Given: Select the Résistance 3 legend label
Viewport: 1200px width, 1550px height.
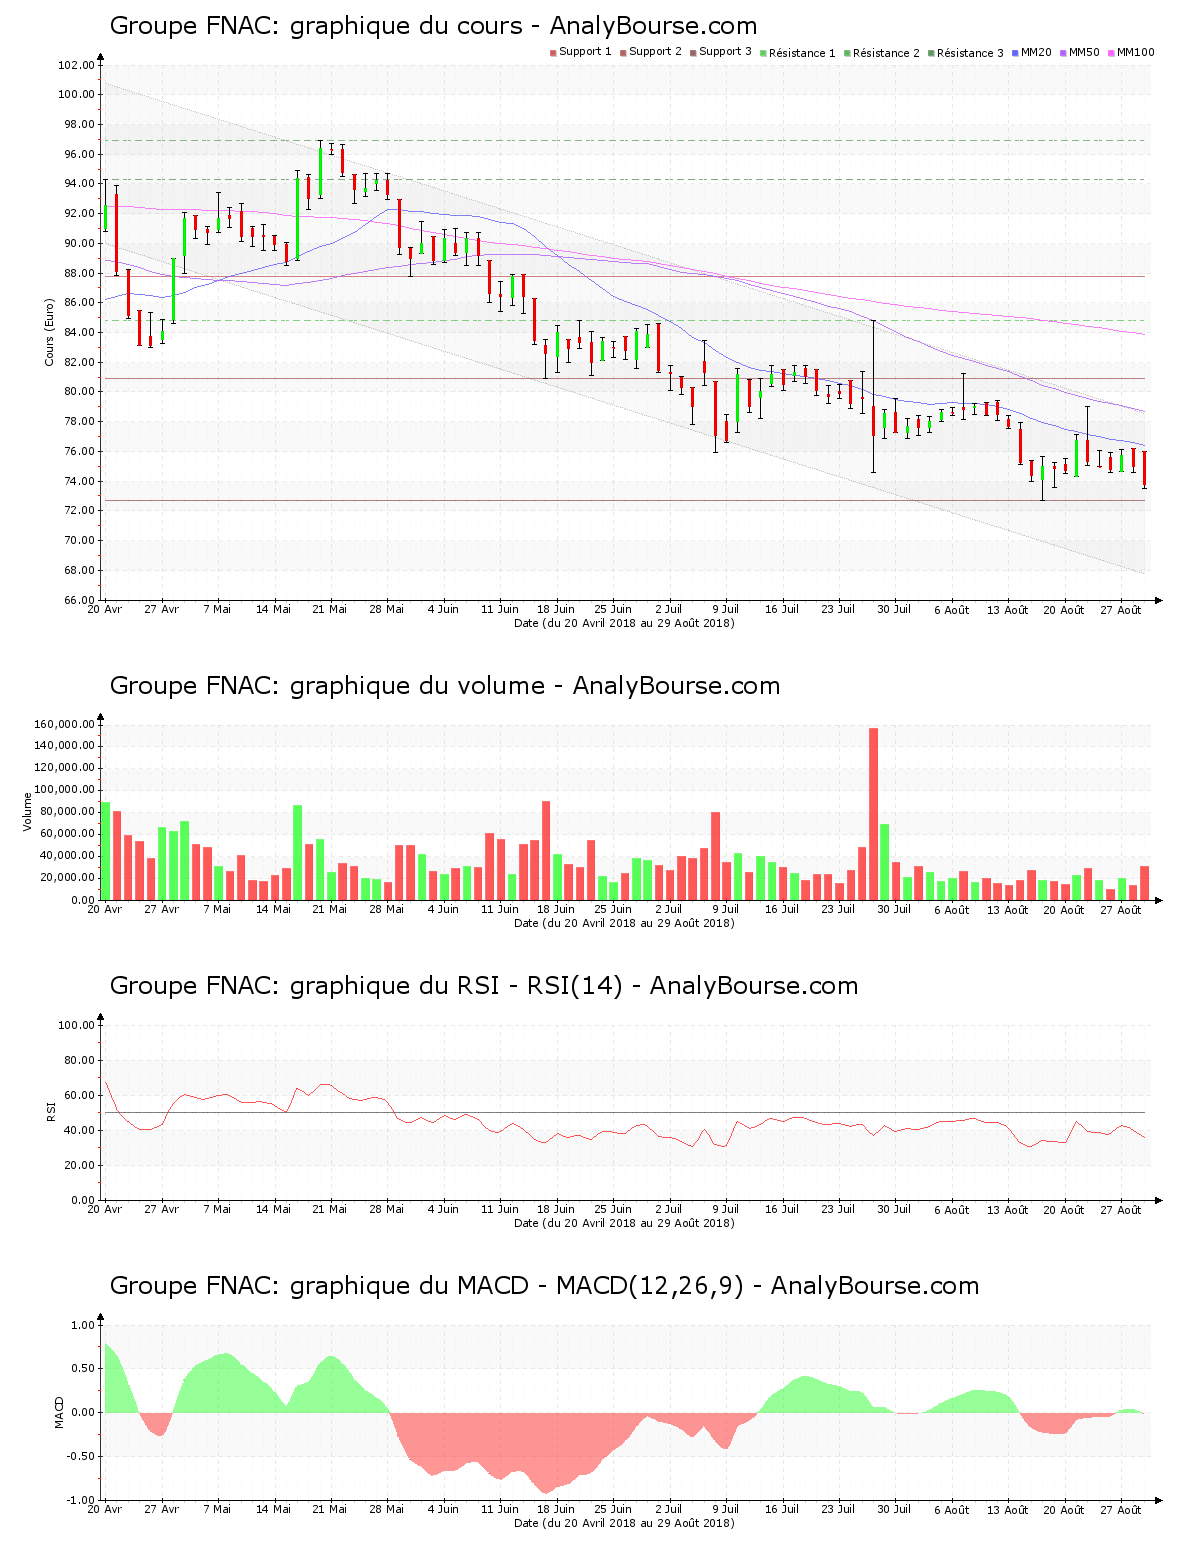Looking at the screenshot, I should (x=970, y=53).
